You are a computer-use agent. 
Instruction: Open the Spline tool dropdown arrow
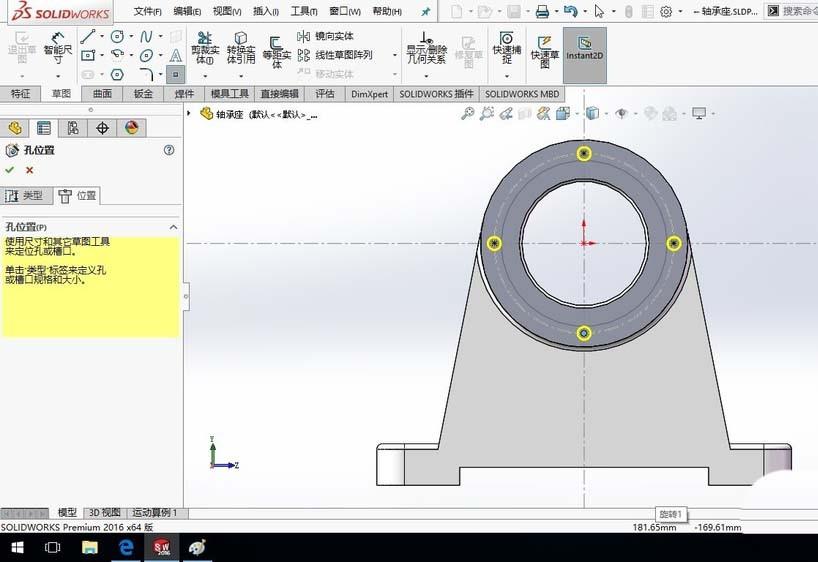pyautogui.click(x=160, y=37)
